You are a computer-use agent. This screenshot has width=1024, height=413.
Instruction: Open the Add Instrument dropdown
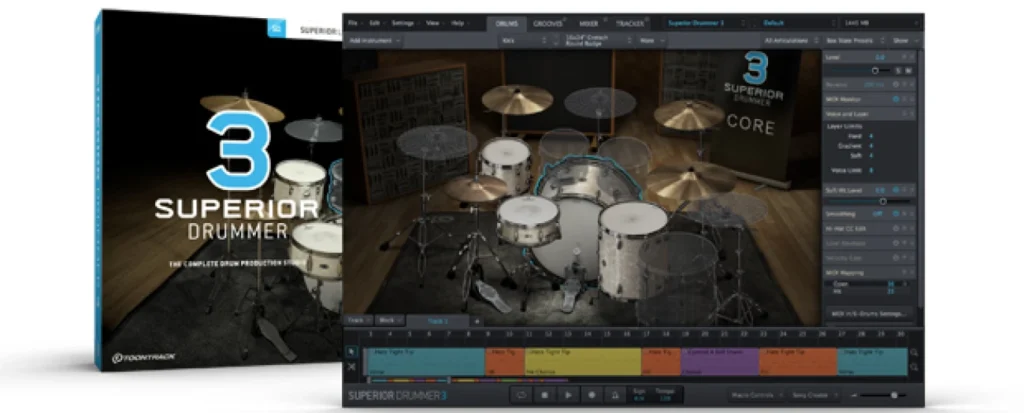coord(373,41)
